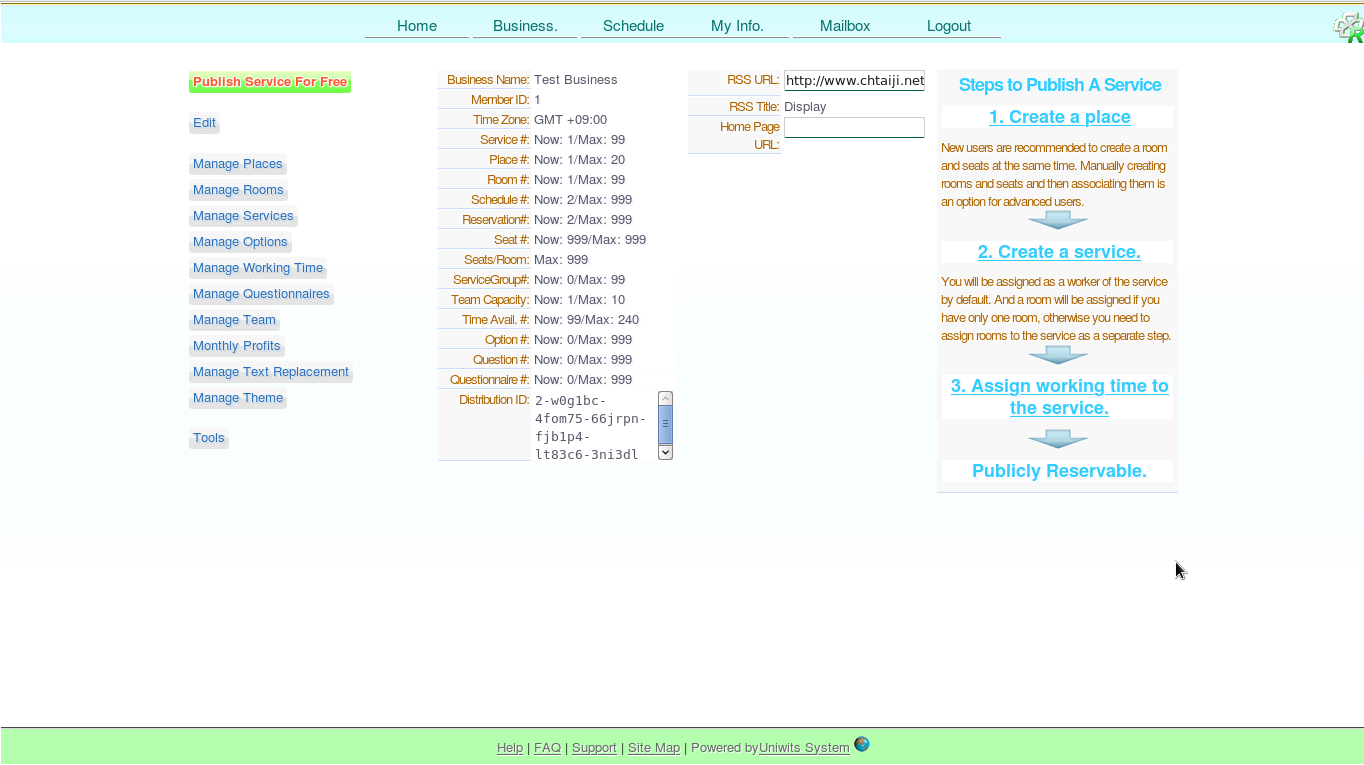Click the logo icon at the top-right corner
1364x765 pixels.
[1349, 27]
